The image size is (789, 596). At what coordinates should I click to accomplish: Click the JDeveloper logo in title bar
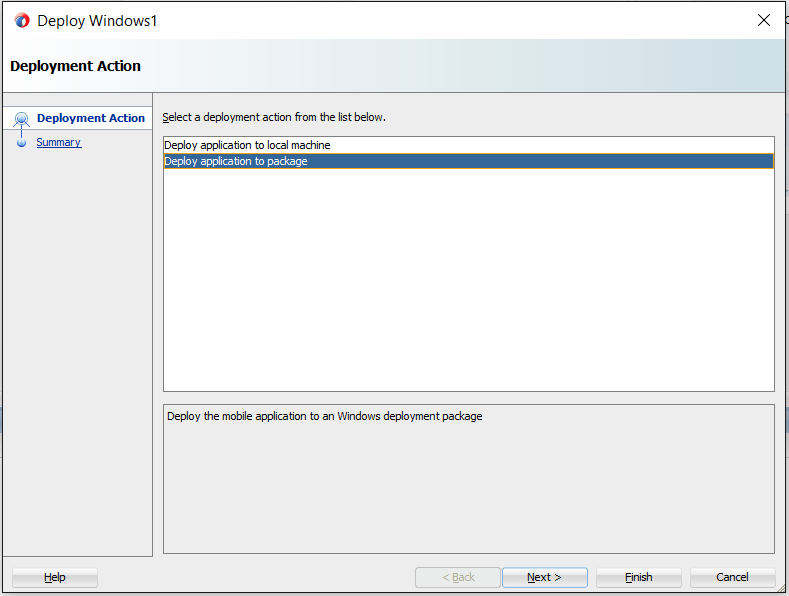pyautogui.click(x=22, y=21)
